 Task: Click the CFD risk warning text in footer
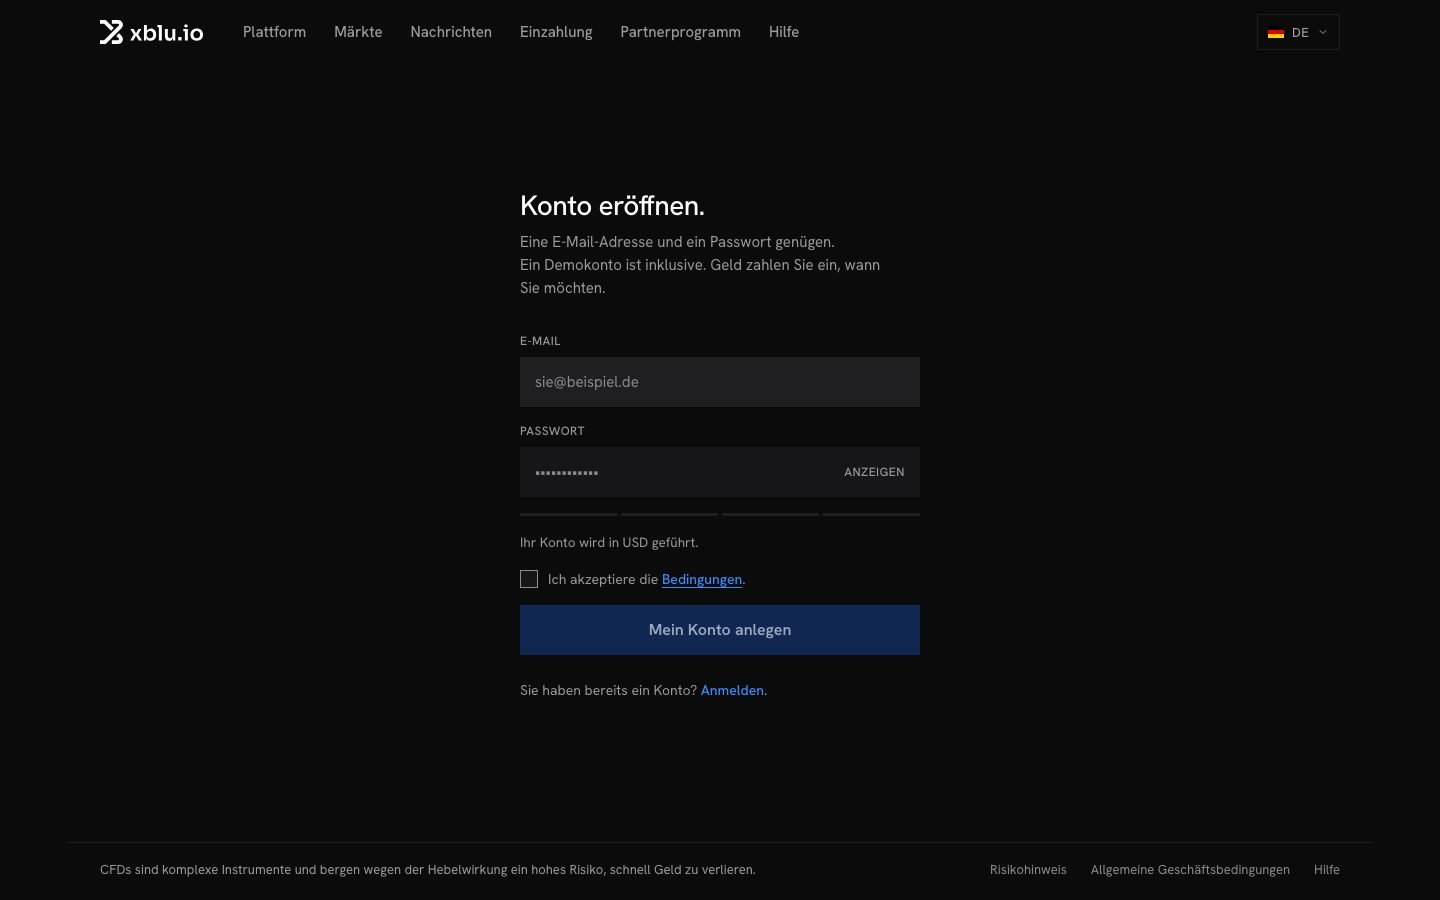tap(428, 870)
